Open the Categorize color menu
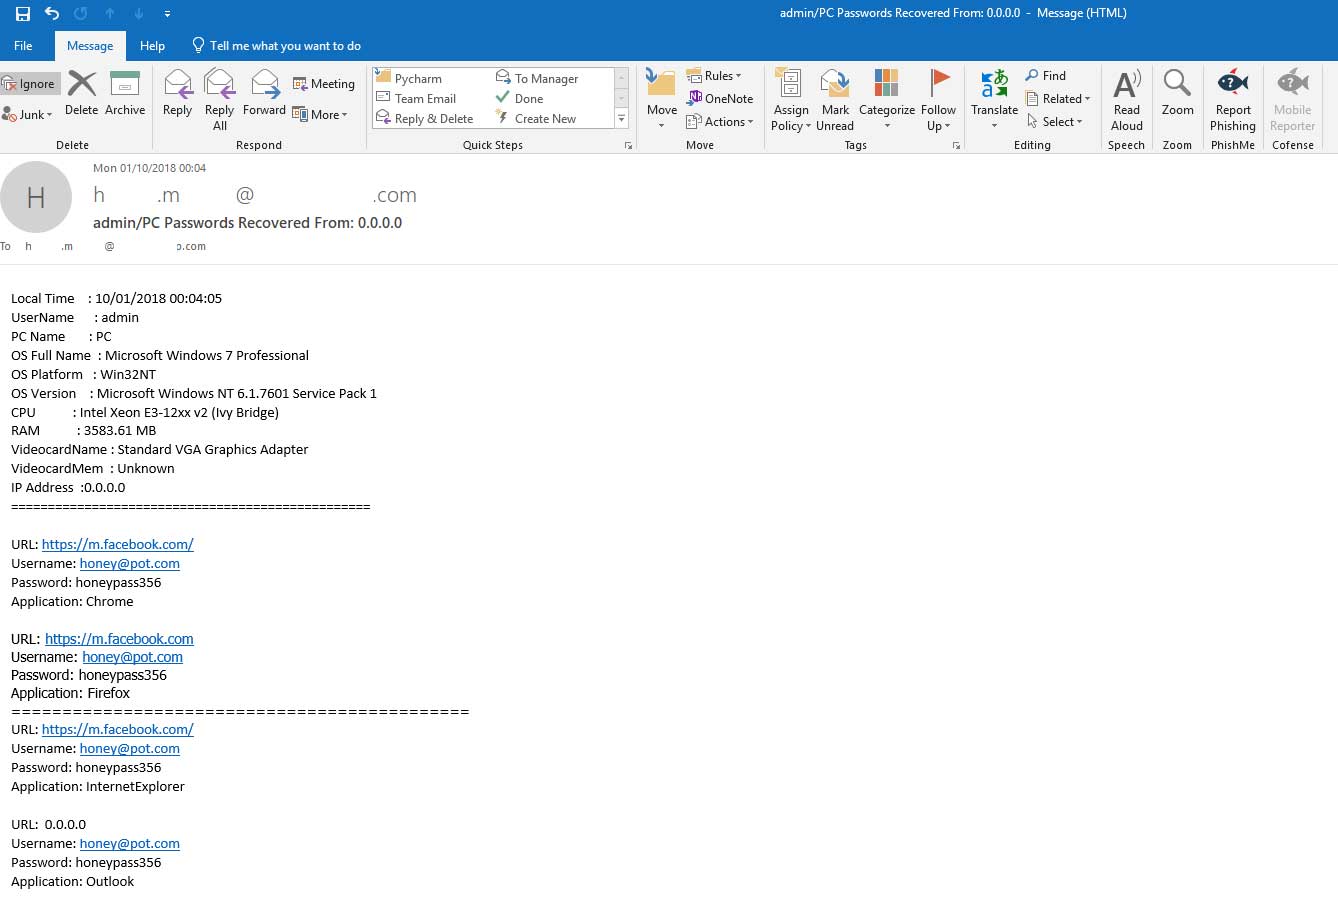Screen dimensions: 1338x911 (887, 100)
